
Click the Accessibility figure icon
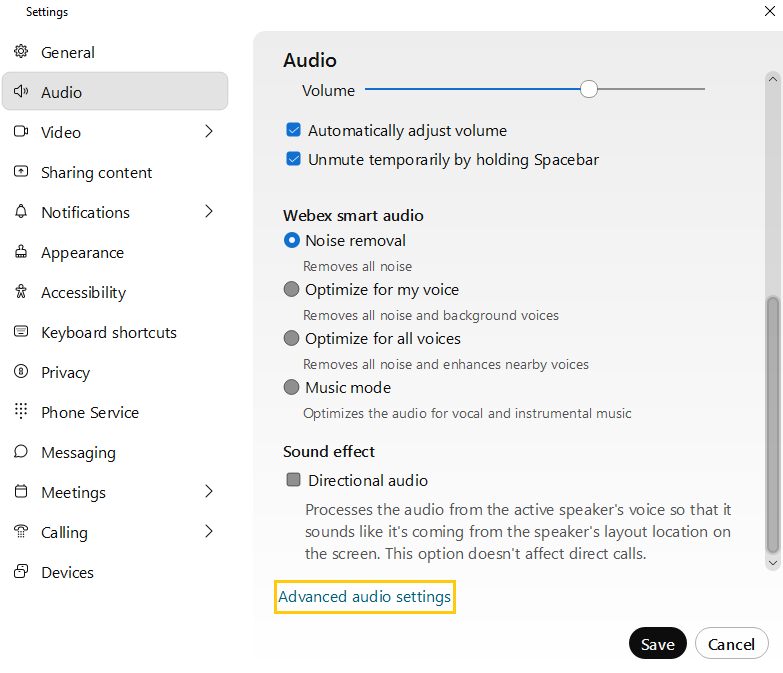(21, 292)
